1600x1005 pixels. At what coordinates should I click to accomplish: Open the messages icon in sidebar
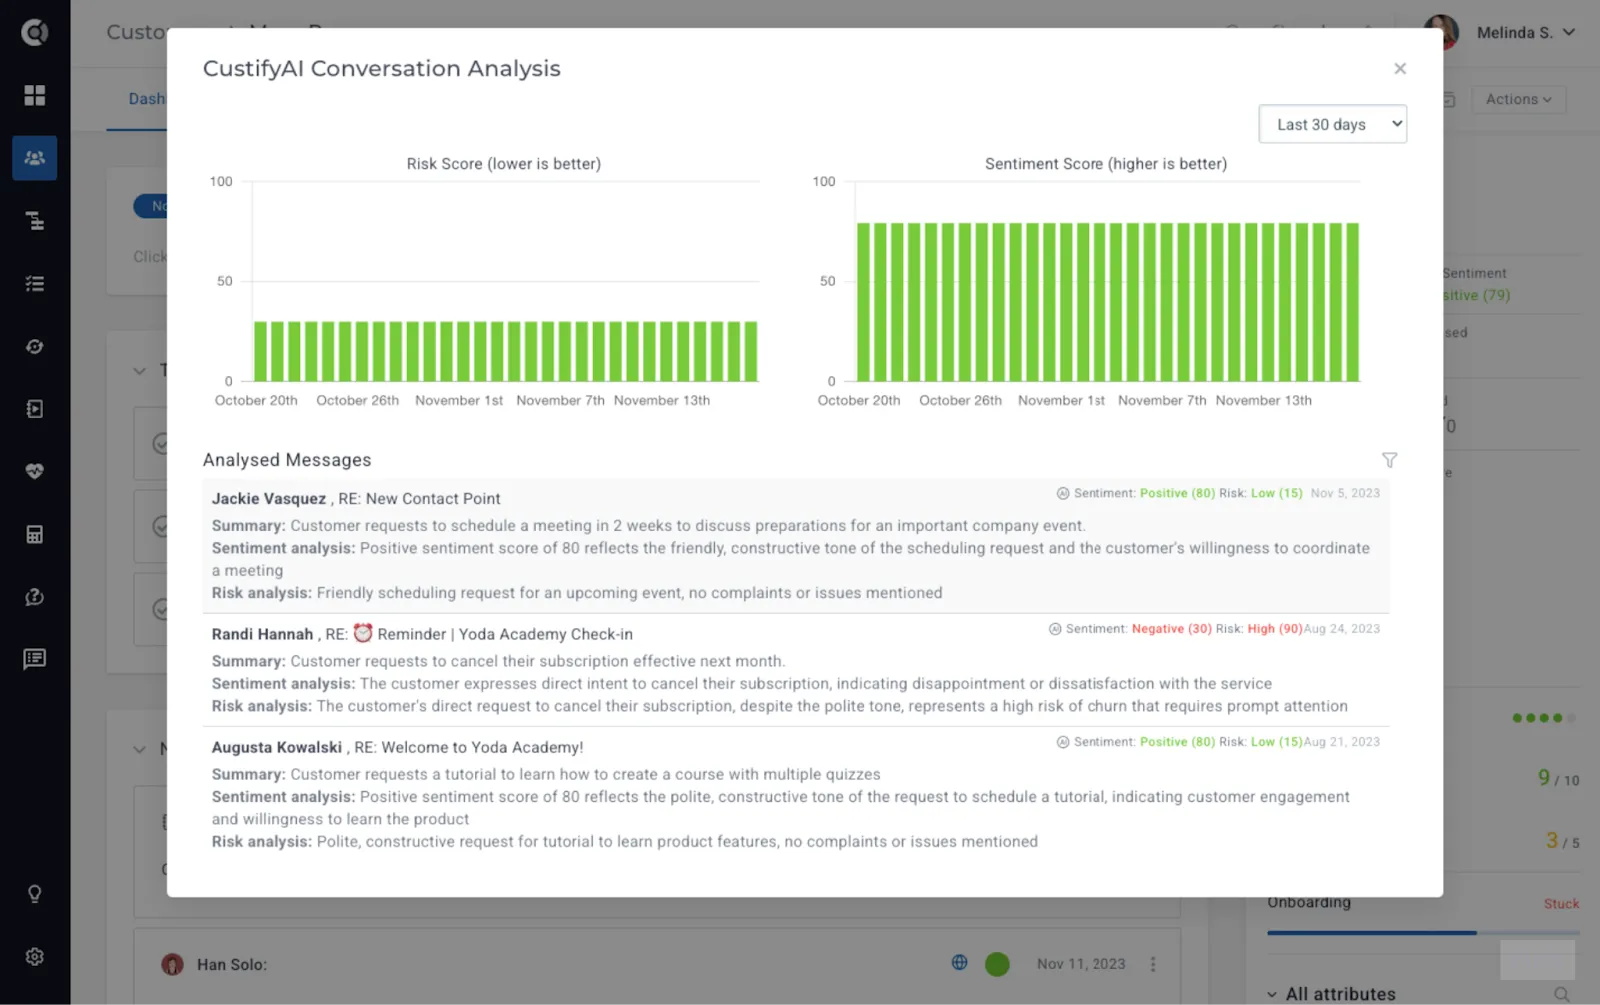(35, 659)
